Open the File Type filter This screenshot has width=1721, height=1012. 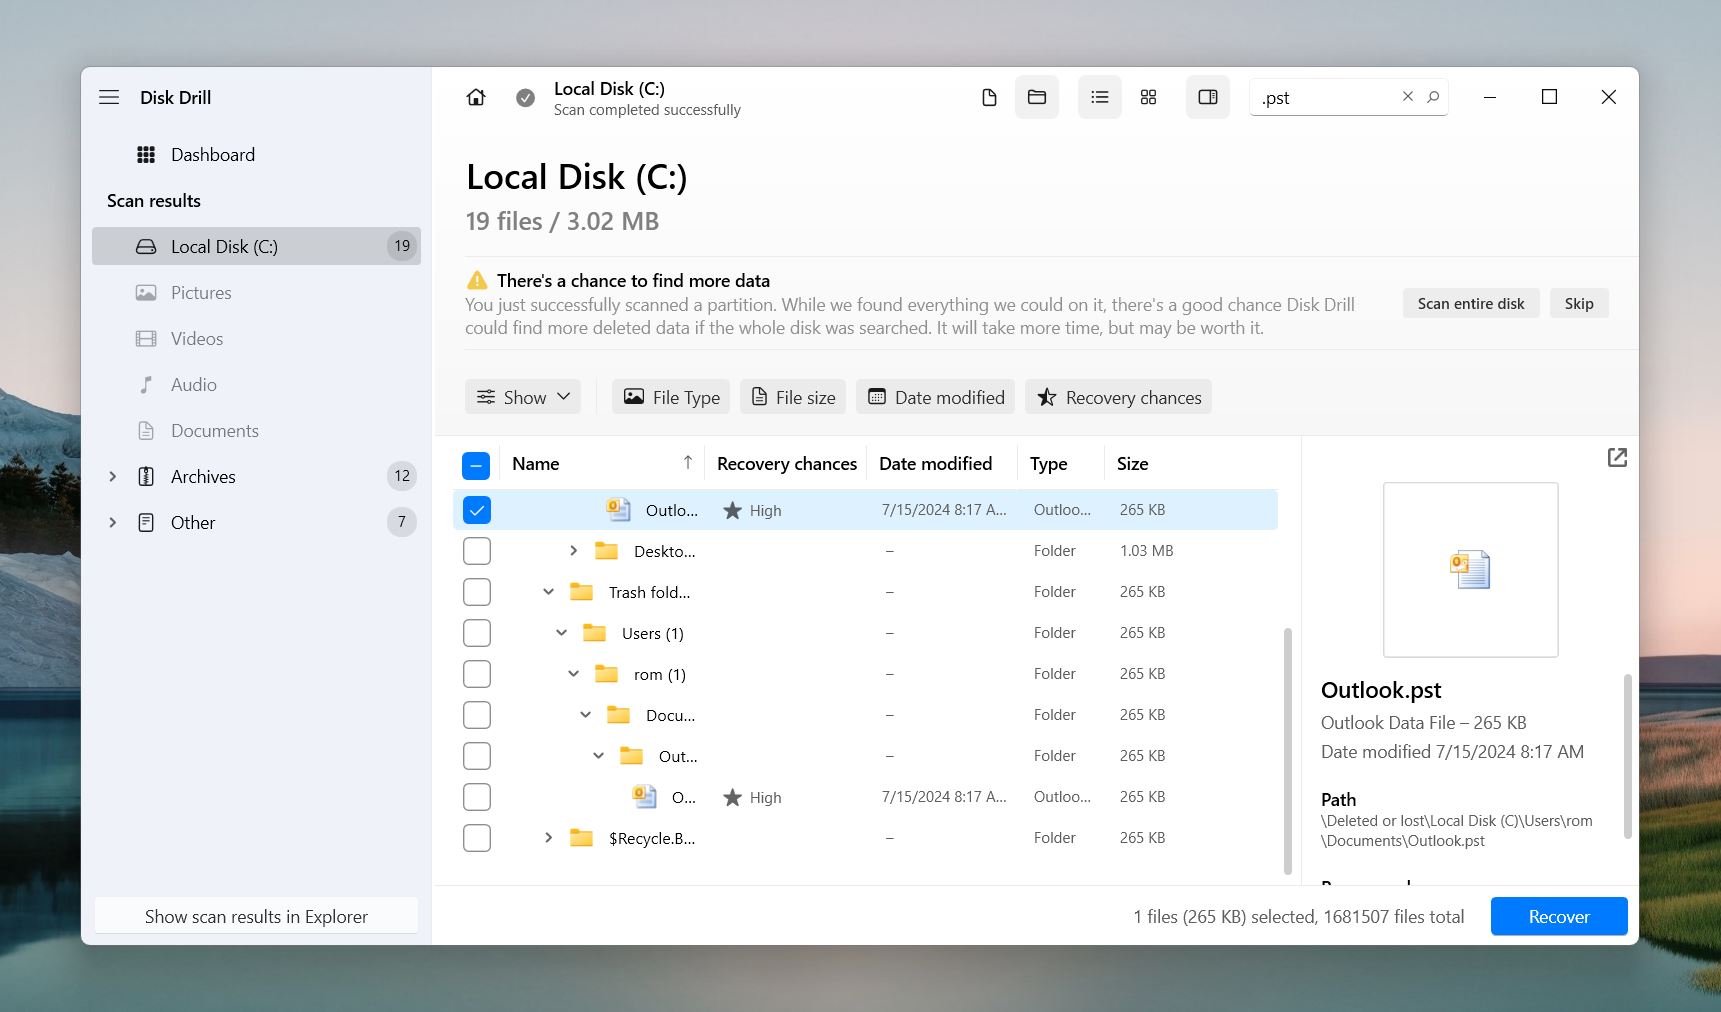tap(671, 397)
